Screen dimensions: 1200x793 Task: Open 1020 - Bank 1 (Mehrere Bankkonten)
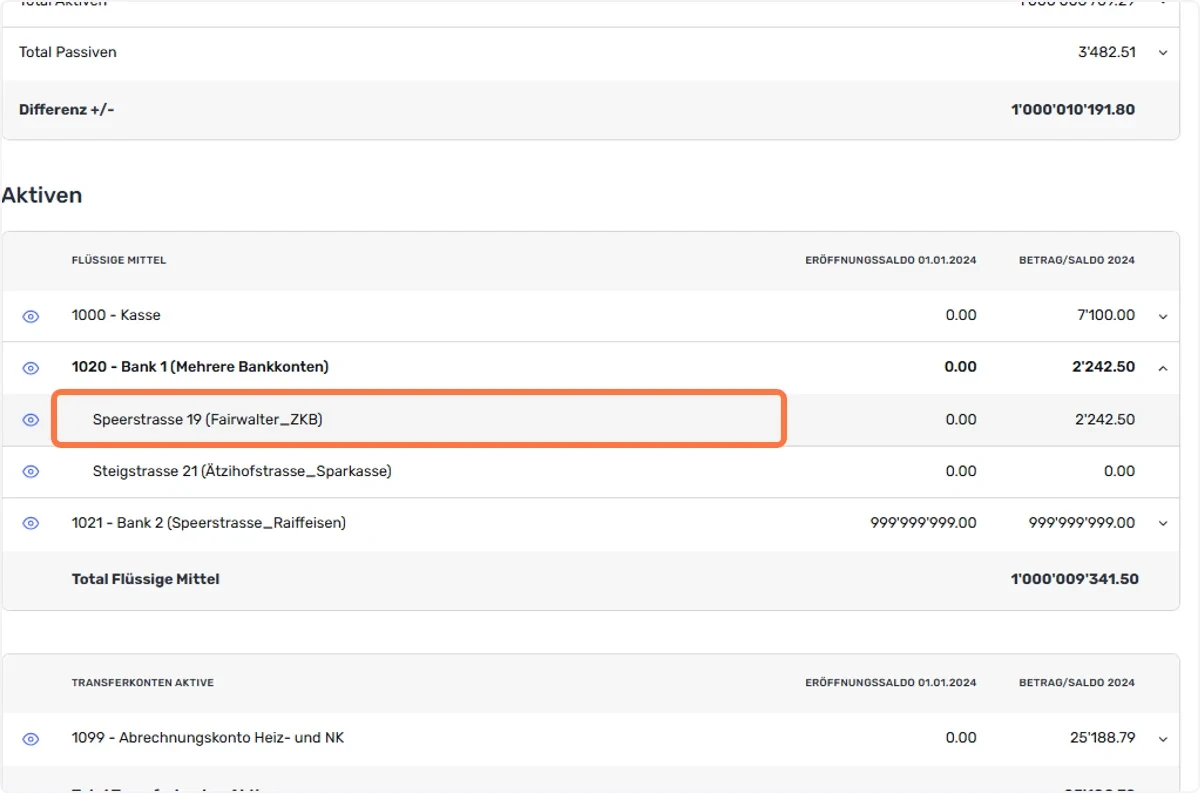click(x=200, y=367)
